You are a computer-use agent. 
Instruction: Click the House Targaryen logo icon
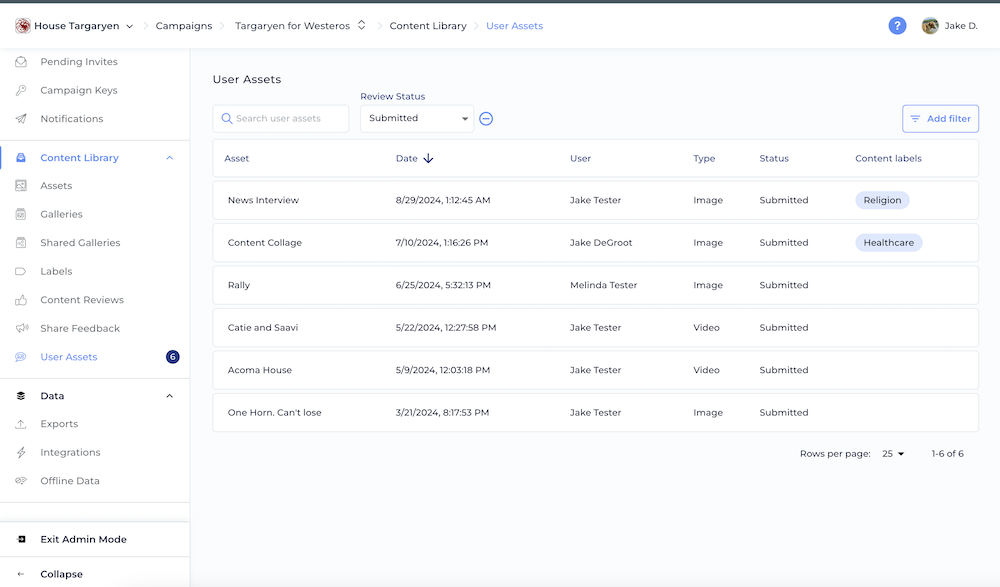[23, 26]
